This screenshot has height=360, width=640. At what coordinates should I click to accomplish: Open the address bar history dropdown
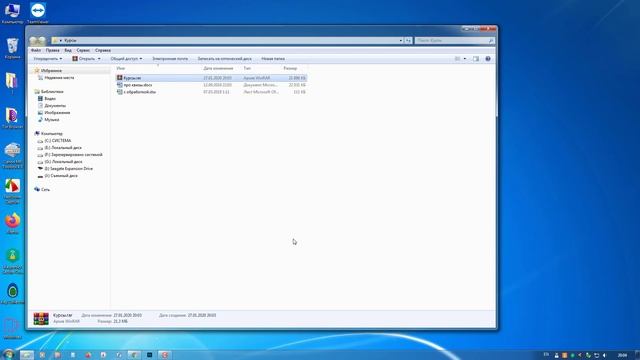pos(400,40)
